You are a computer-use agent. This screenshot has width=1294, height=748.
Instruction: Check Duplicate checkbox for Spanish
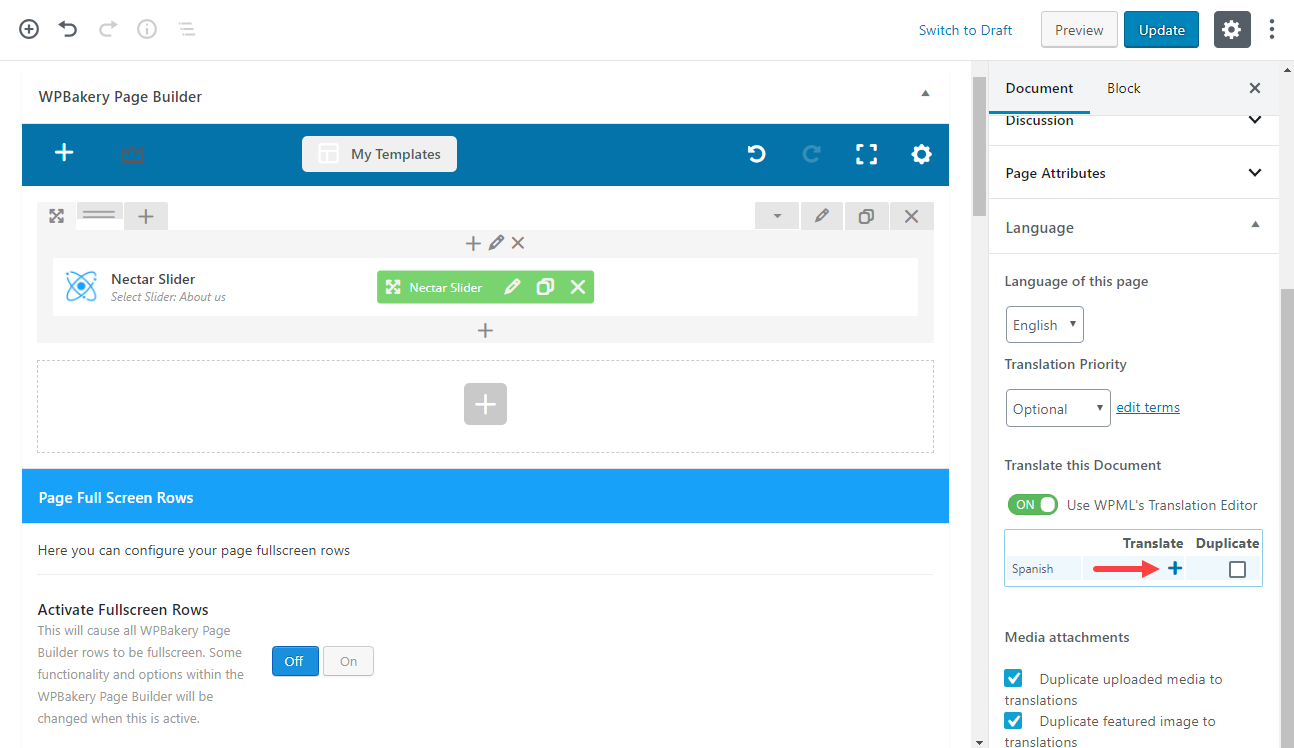[1237, 569]
